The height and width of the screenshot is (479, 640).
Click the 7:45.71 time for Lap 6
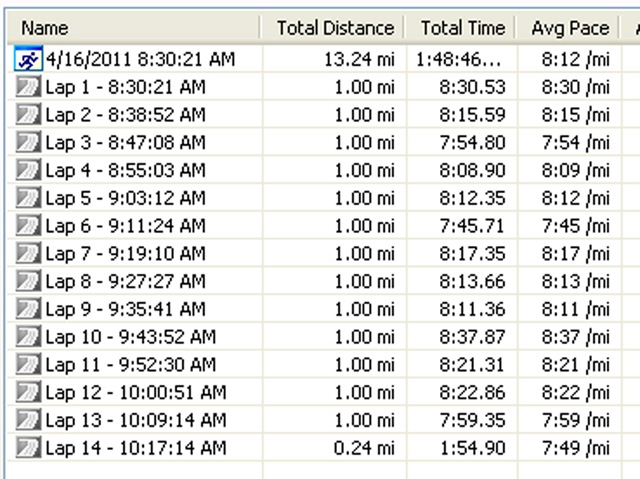[x=472, y=226]
